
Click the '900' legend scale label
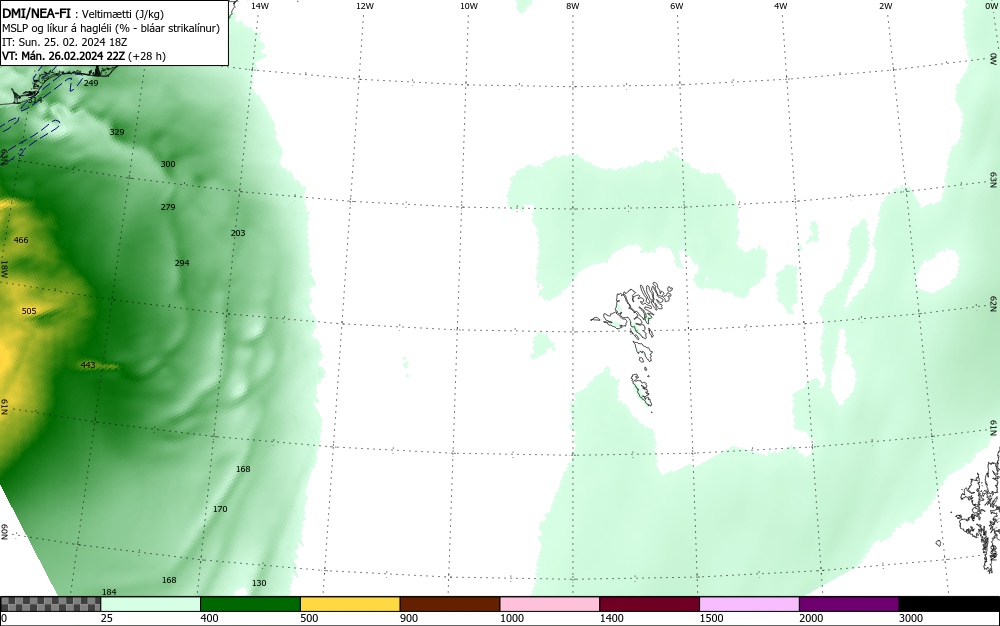coord(409,618)
